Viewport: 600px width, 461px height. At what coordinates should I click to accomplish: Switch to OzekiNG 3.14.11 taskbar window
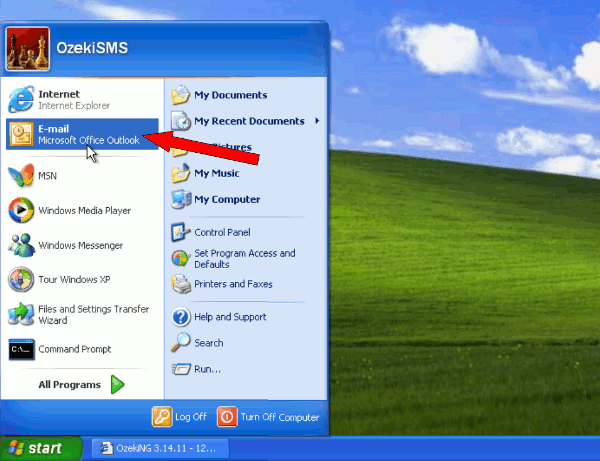tap(160, 448)
